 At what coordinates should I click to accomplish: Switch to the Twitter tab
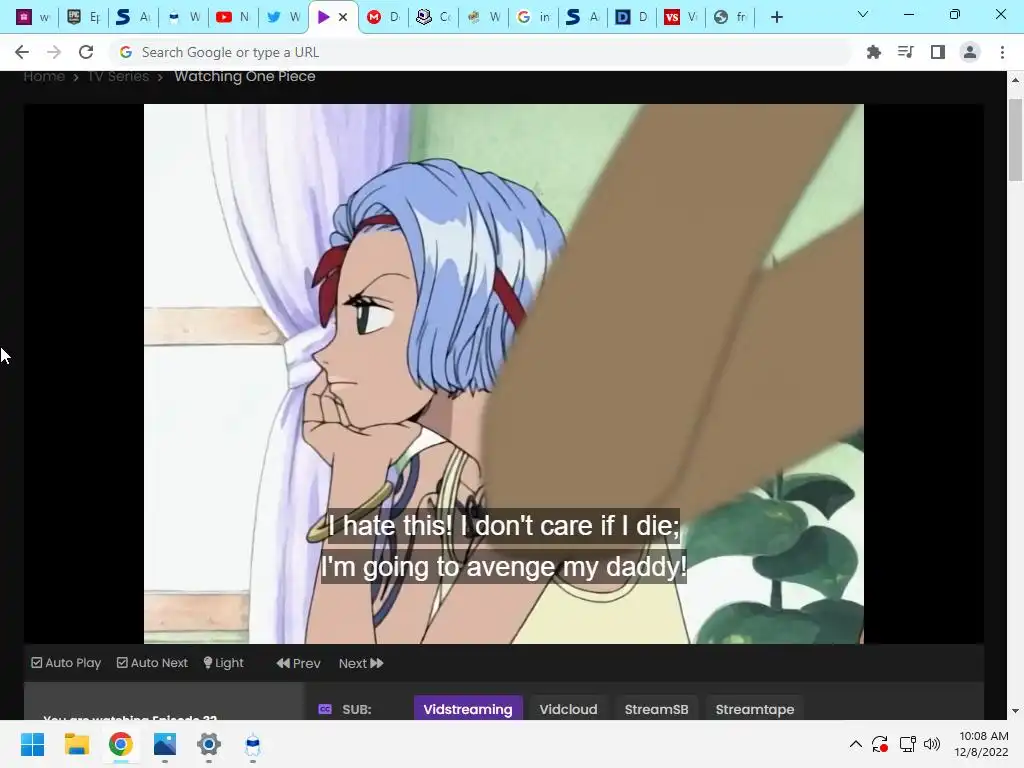click(x=283, y=18)
